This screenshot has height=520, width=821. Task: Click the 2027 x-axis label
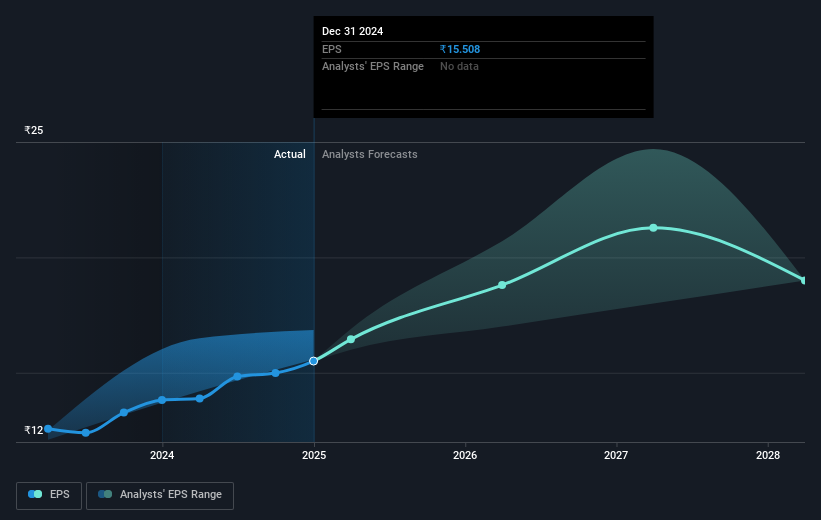coord(616,455)
